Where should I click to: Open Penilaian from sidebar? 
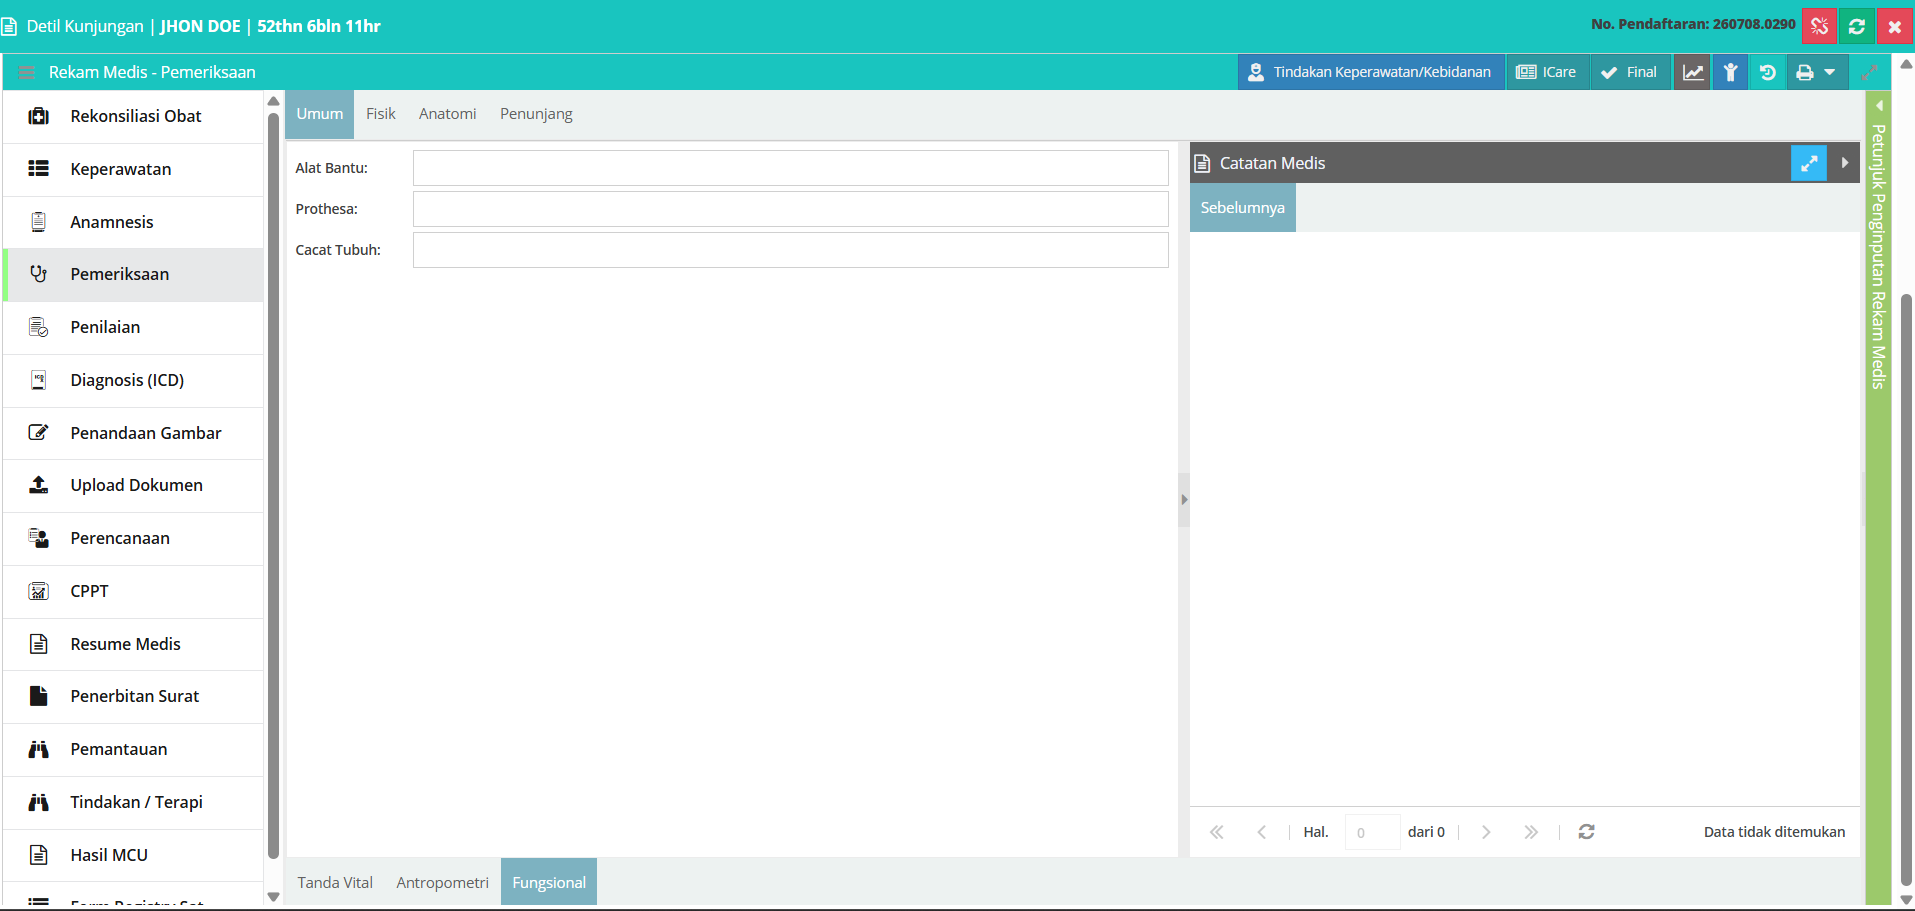point(134,327)
